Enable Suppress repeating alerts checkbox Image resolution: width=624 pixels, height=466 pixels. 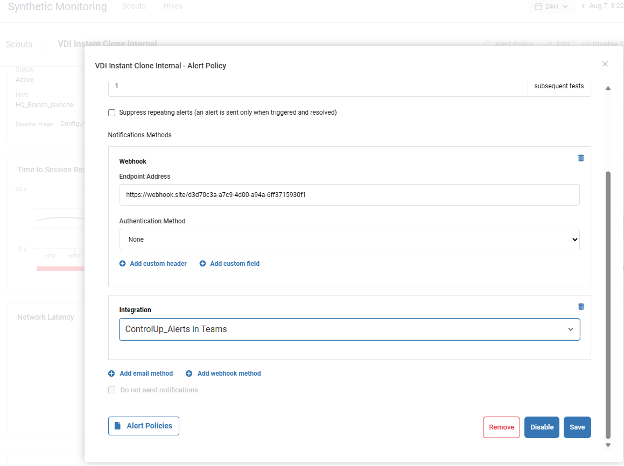(111, 113)
